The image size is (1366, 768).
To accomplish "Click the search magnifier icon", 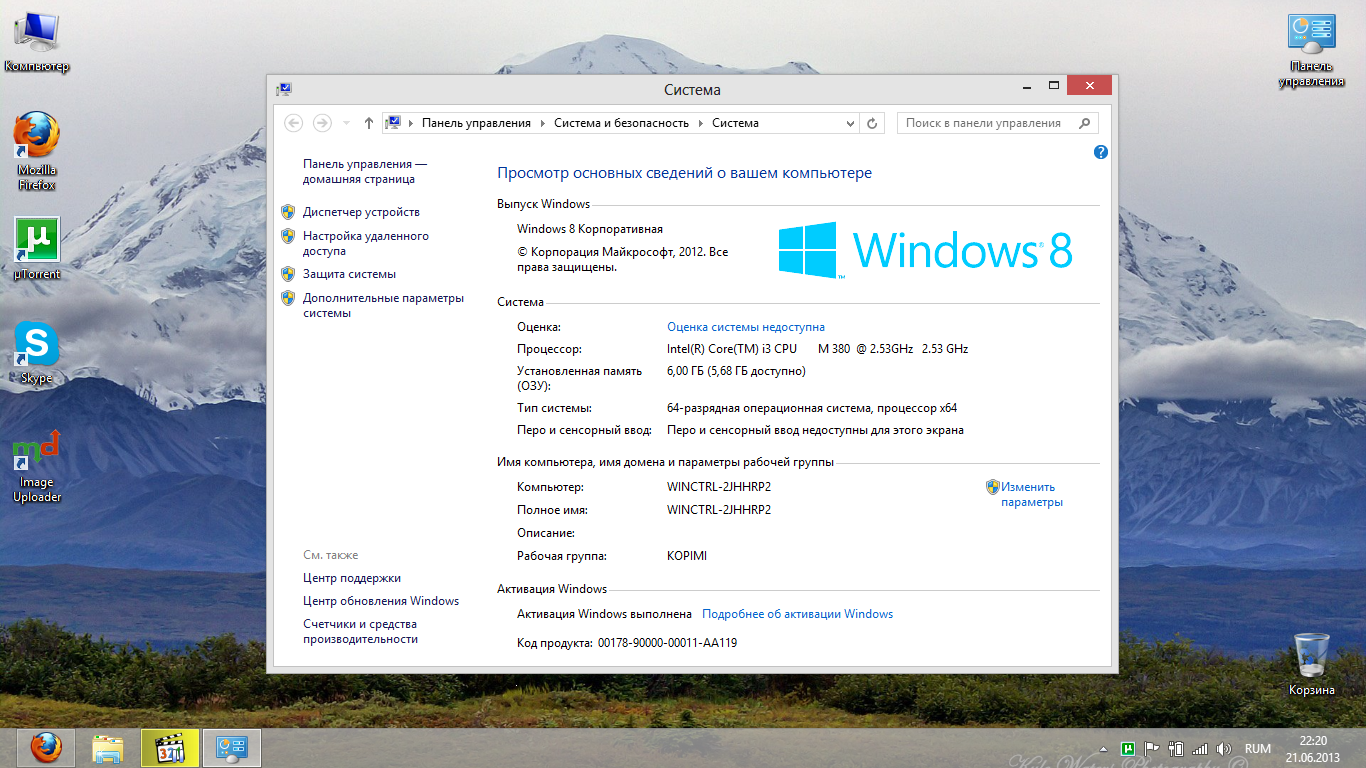I will 1085,123.
